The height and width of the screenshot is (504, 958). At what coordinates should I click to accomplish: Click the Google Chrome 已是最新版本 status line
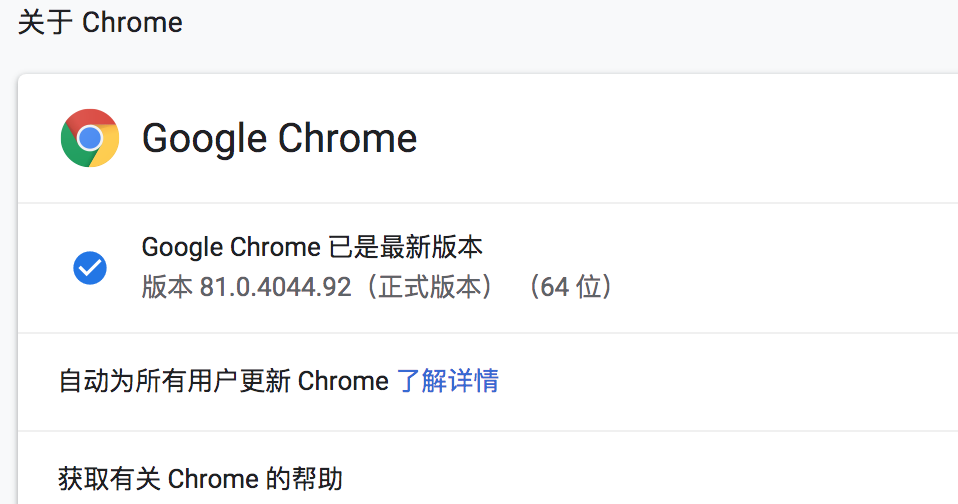click(x=313, y=247)
